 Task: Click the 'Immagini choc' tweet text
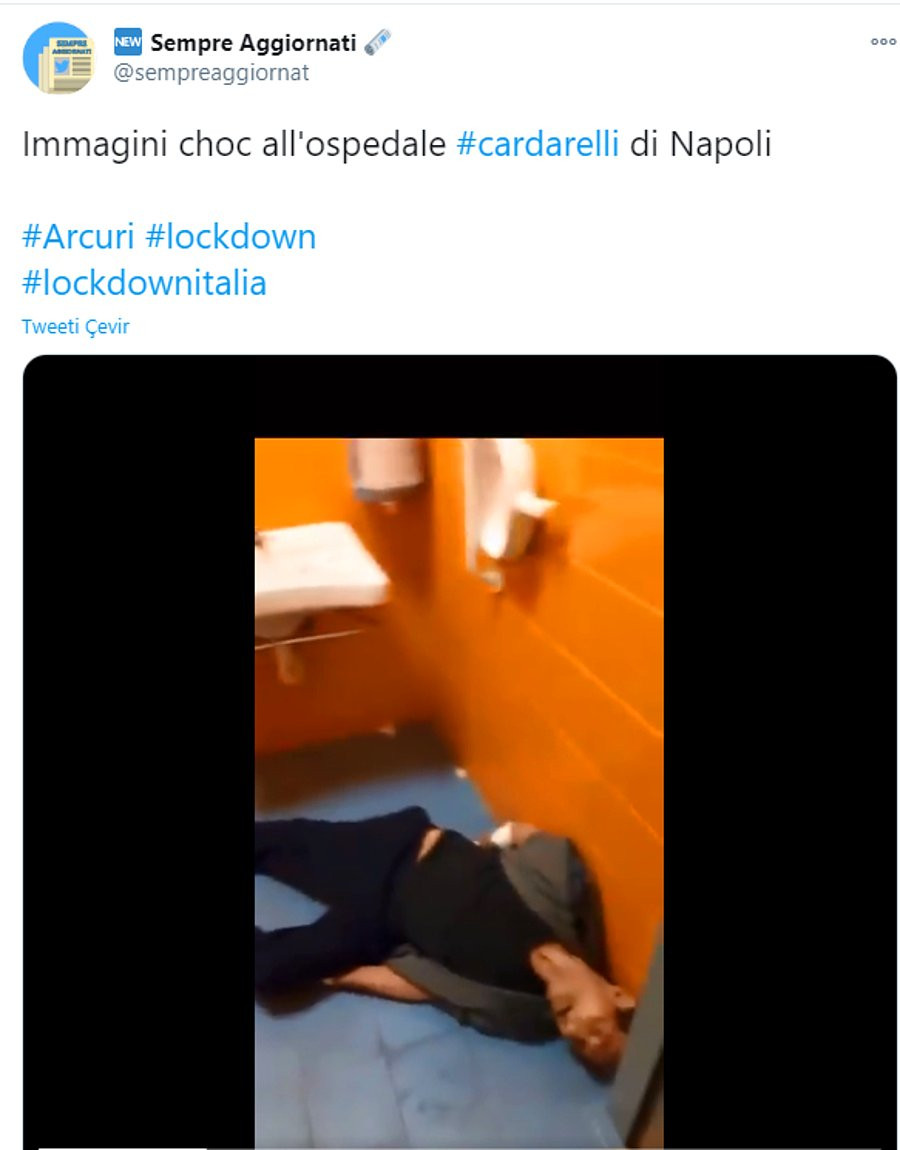[x=136, y=144]
